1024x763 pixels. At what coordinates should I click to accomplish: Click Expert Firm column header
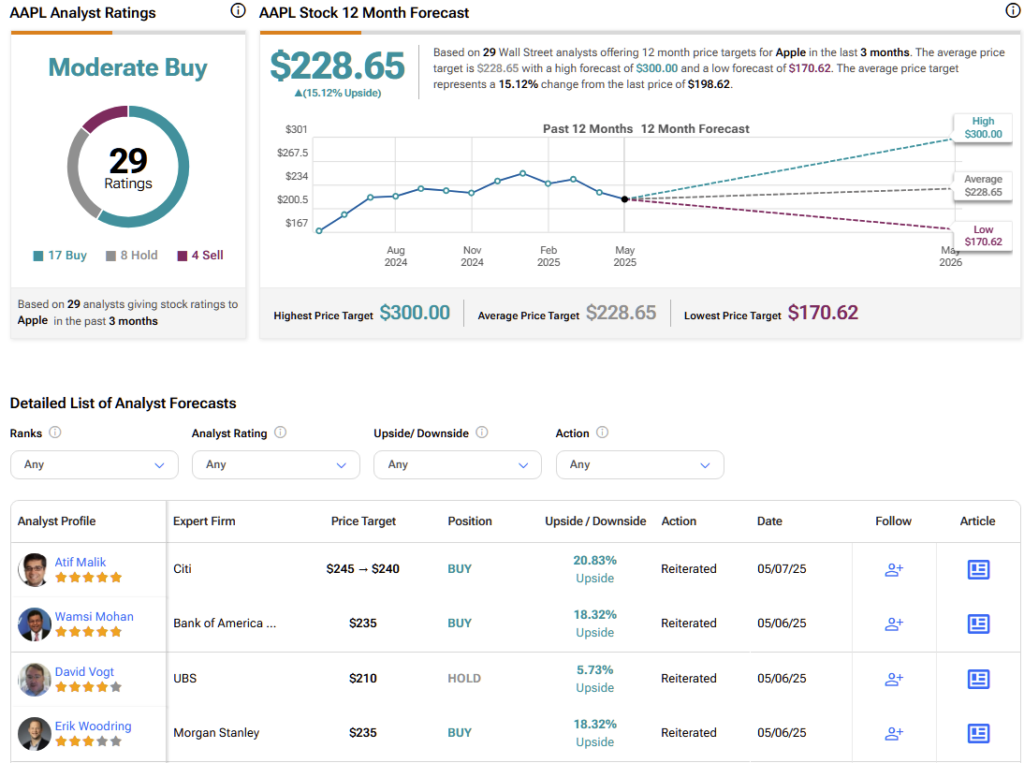[x=204, y=521]
